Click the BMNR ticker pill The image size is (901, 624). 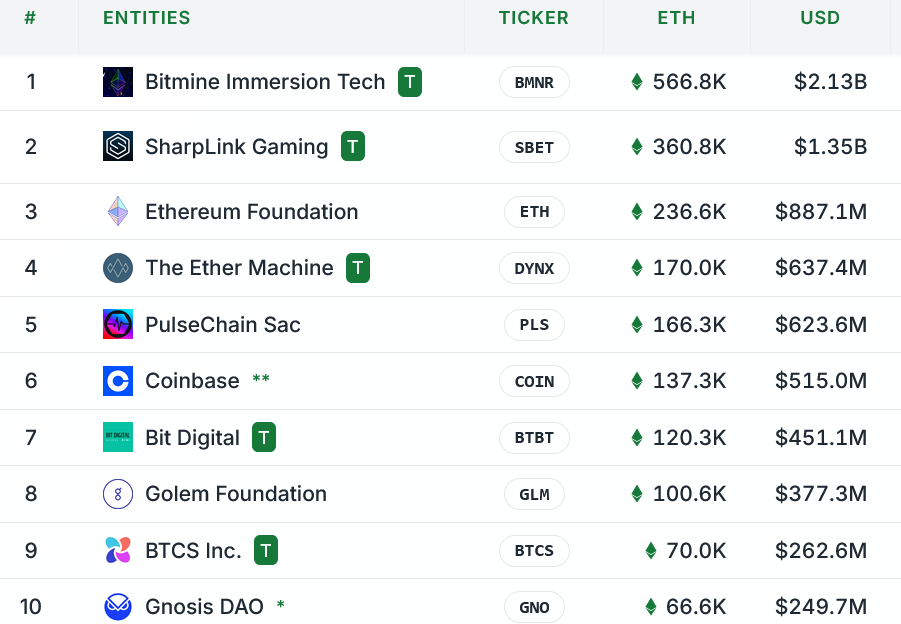pyautogui.click(x=534, y=82)
